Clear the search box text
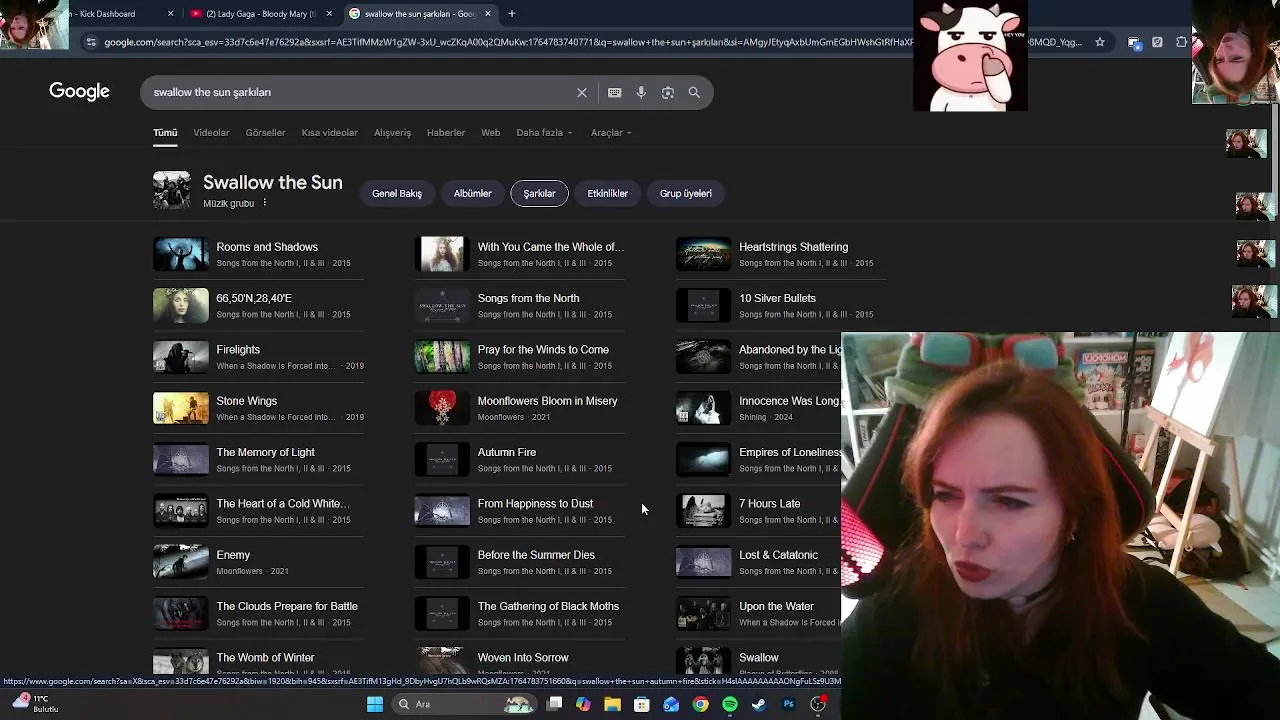1280x720 pixels. [x=582, y=92]
